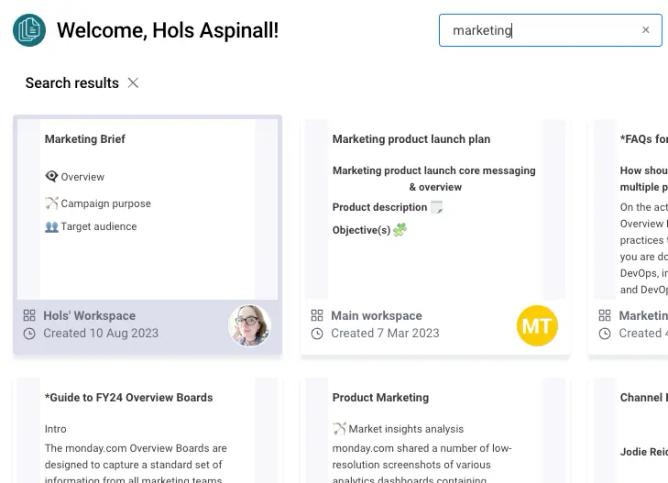Open the Marketing Brief document card
668x483 pixels.
click(x=147, y=235)
